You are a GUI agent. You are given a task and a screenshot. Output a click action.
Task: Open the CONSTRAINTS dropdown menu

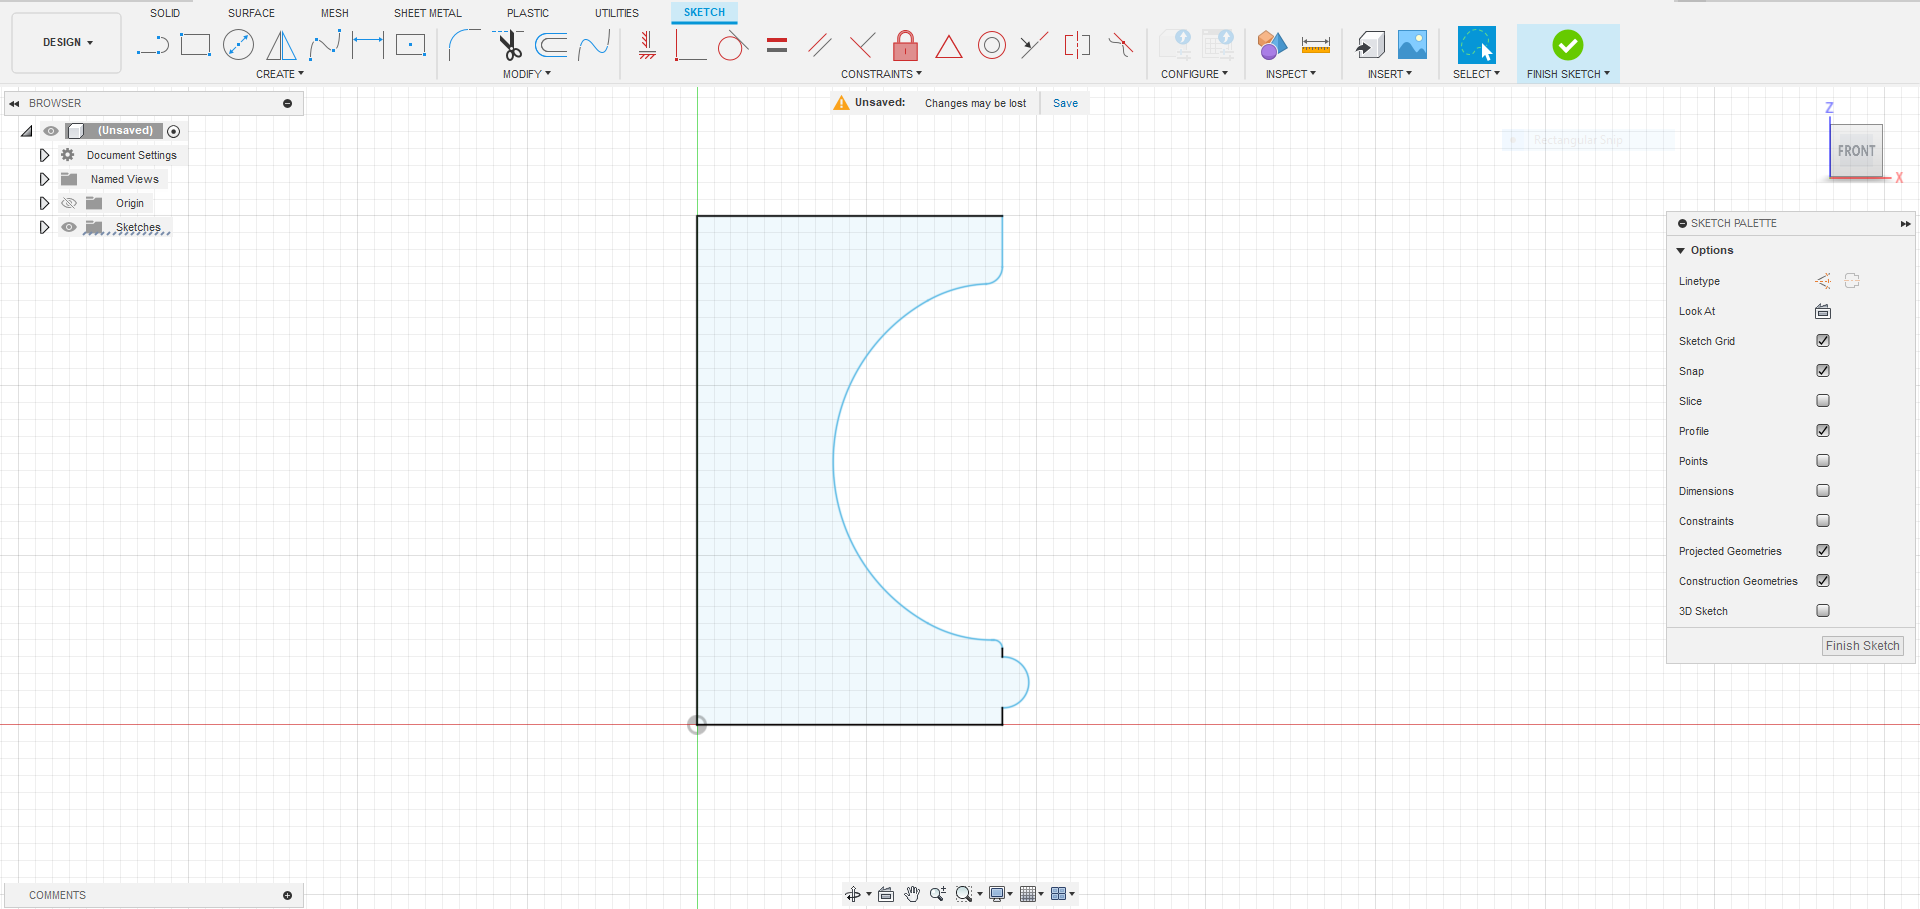[x=881, y=74]
